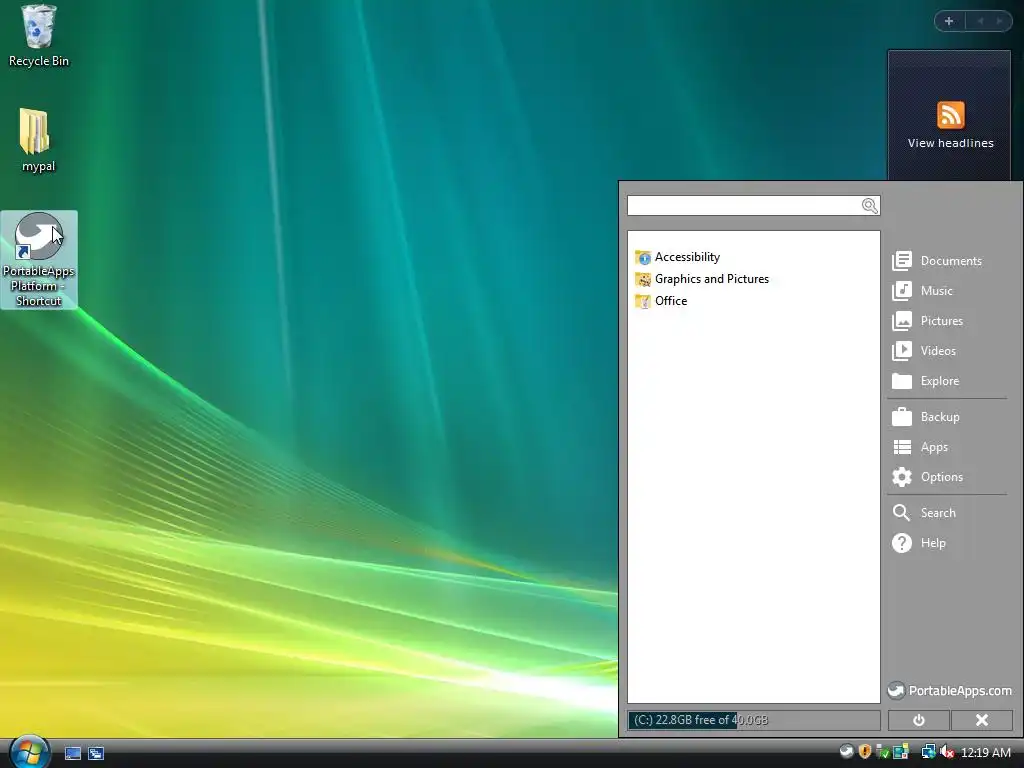Expand the Graphics and Pictures category
Screen dimensions: 1024x768
click(x=701, y=280)
